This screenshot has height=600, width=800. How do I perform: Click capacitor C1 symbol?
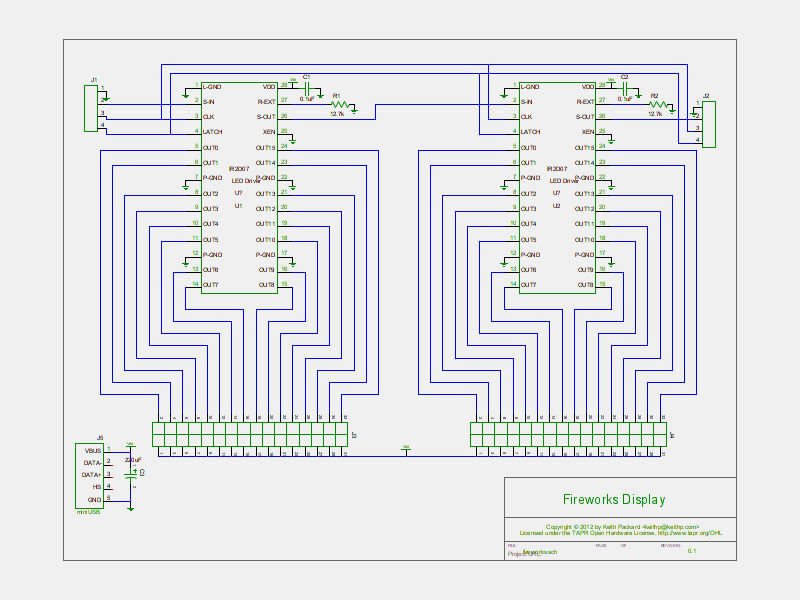tap(307, 88)
